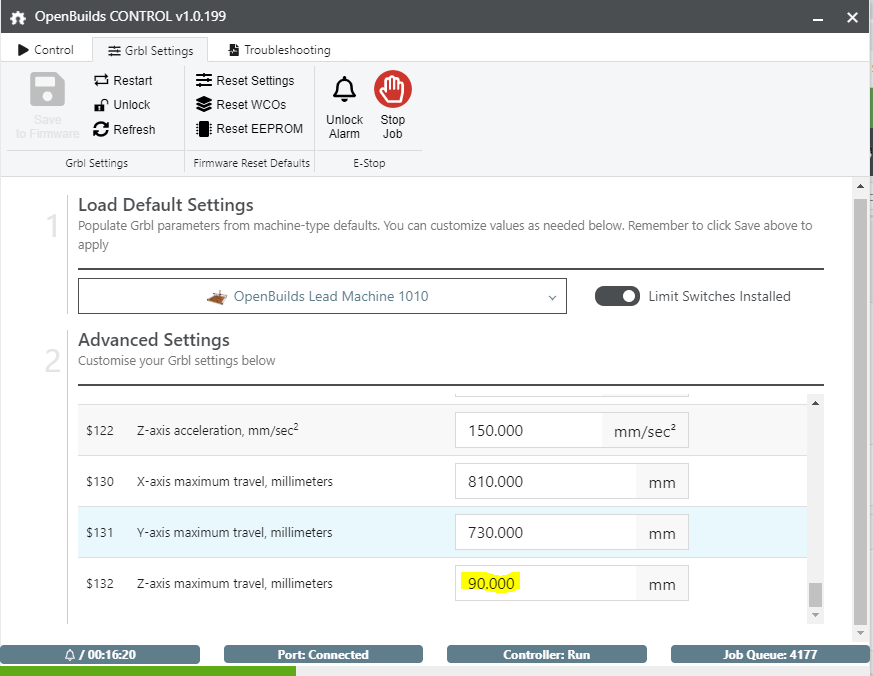Click the Refresh settings icon

pos(101,129)
